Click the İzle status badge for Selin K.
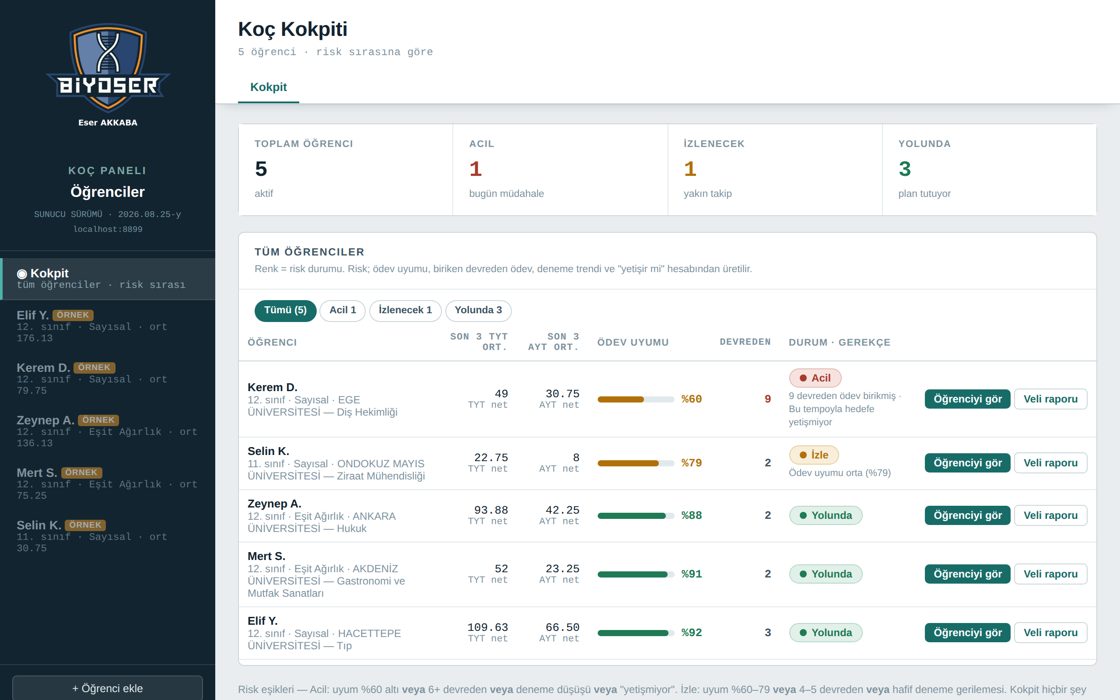 pyautogui.click(x=814, y=455)
